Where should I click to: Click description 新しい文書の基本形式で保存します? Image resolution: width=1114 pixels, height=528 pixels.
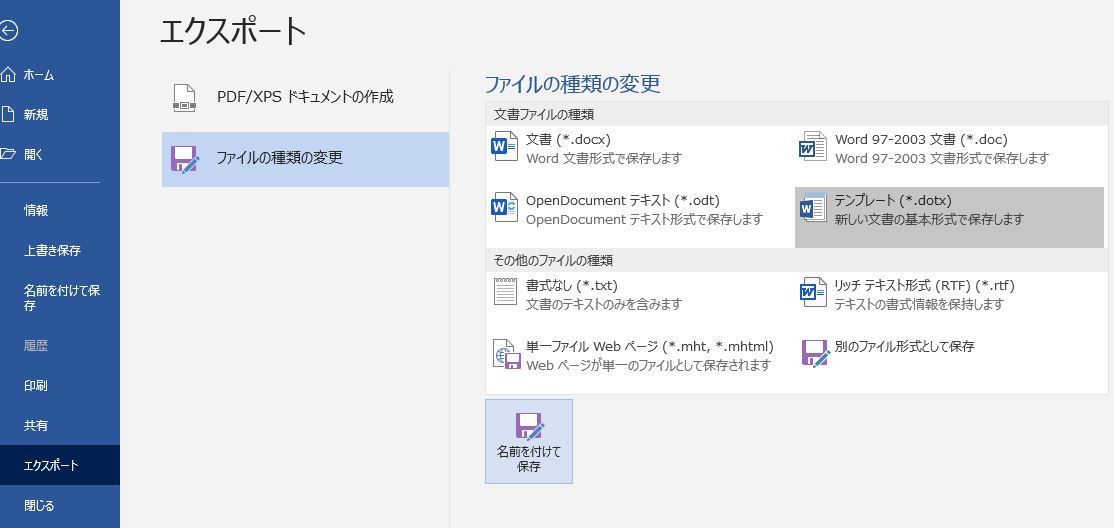click(929, 220)
